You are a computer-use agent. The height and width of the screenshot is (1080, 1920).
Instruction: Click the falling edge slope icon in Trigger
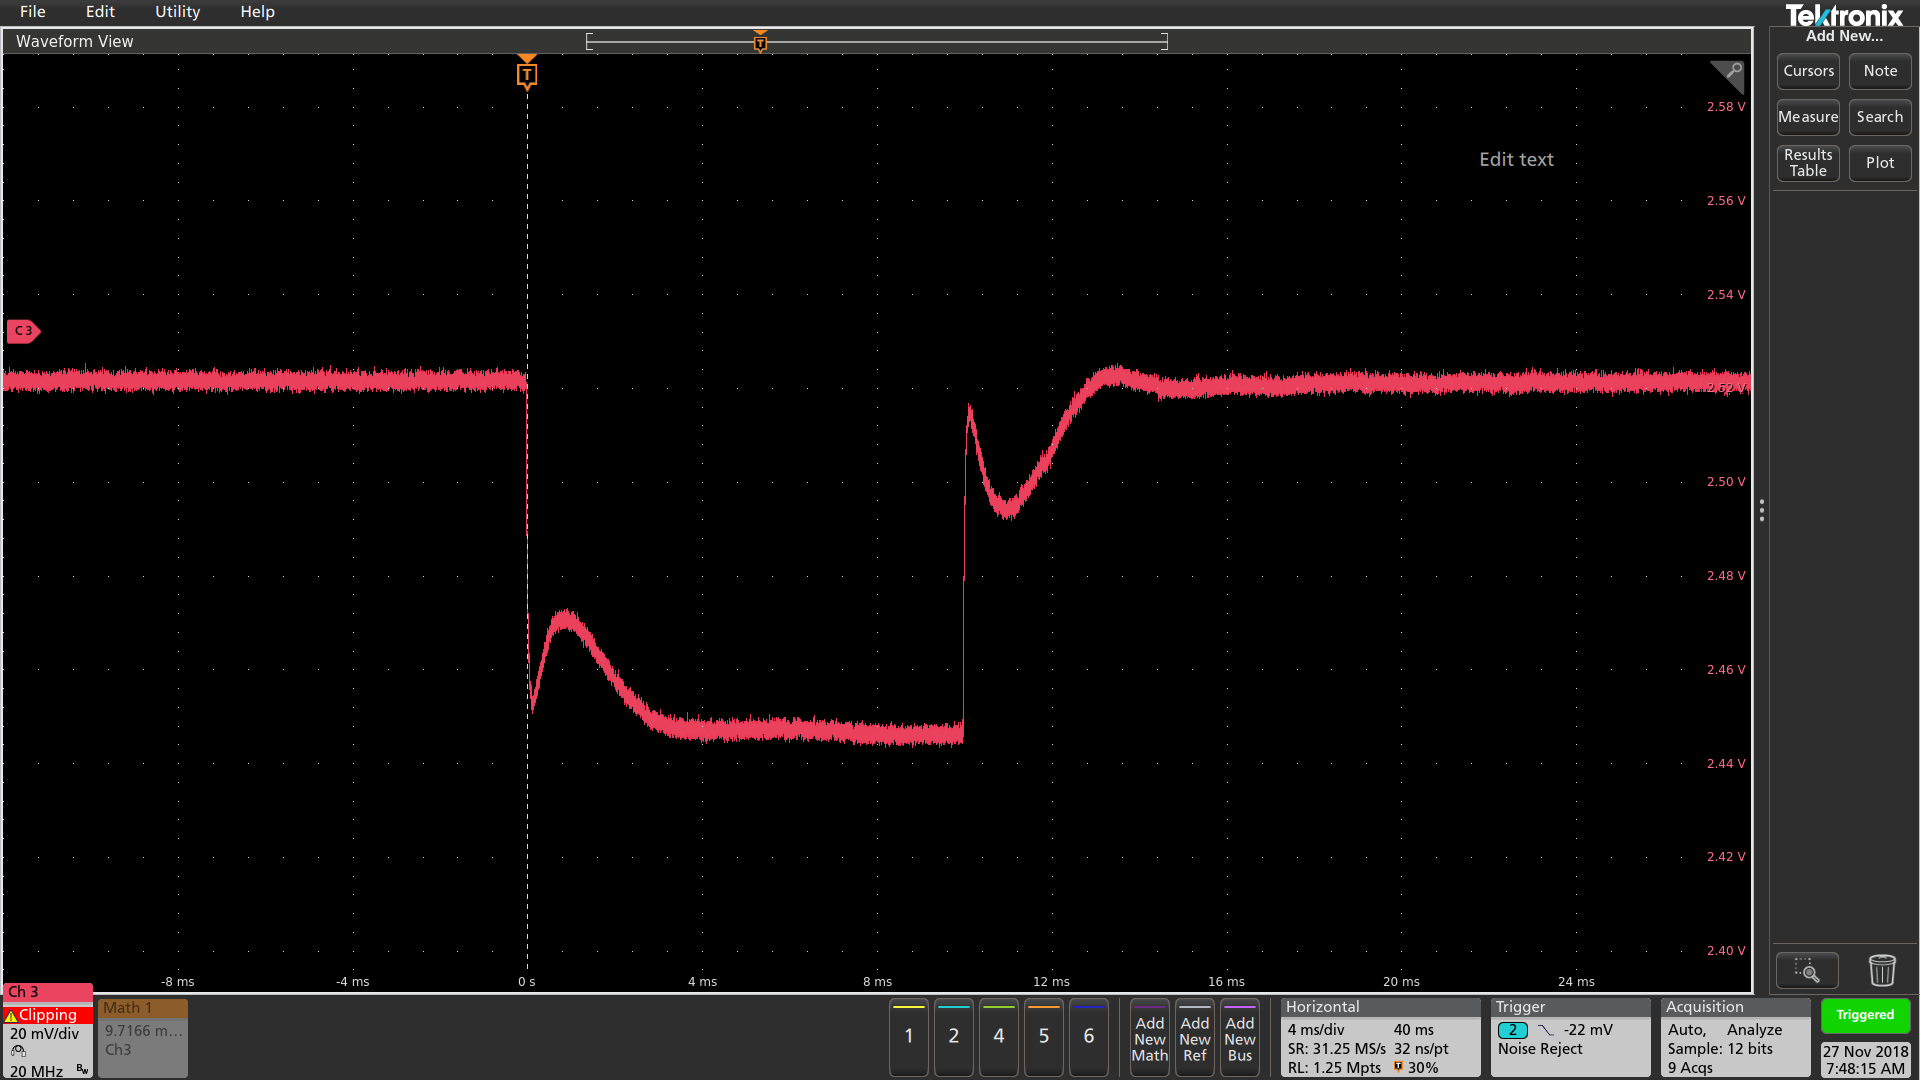point(1546,1030)
